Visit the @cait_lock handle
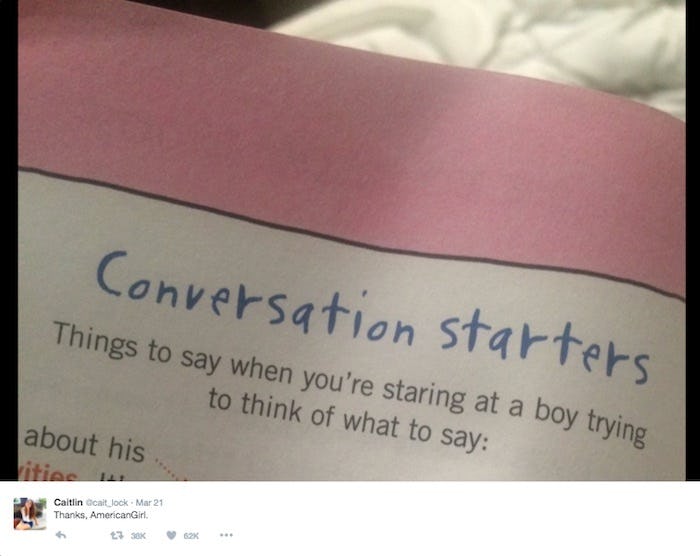The image size is (700, 556). click(107, 503)
